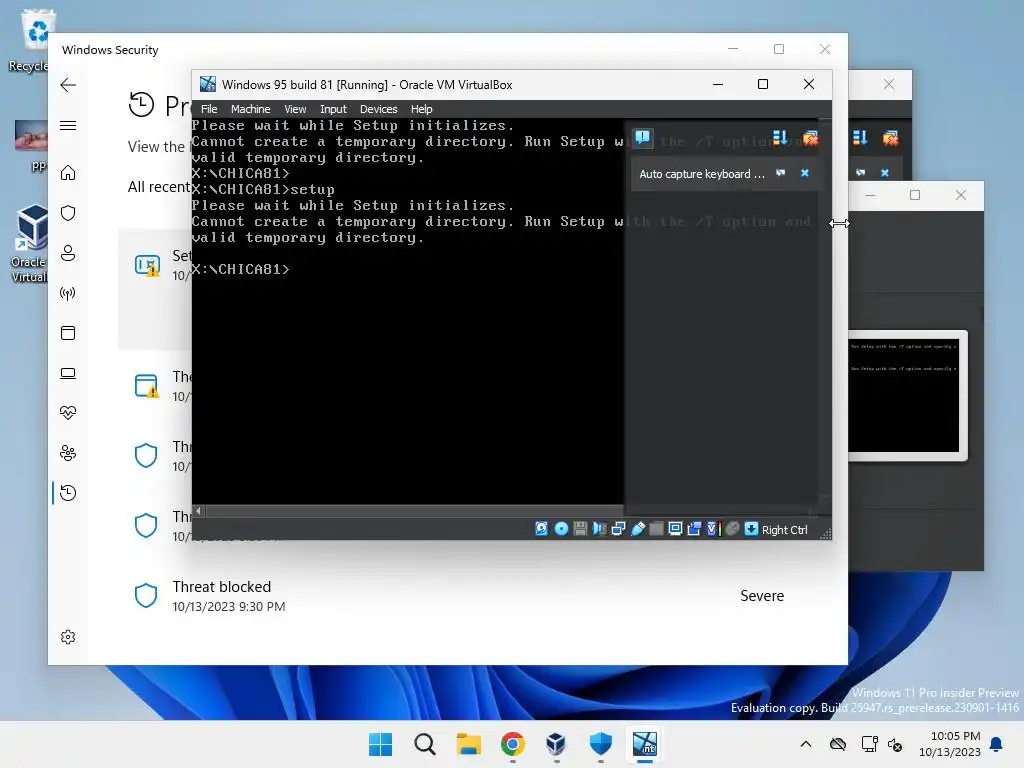Open Device performance & health in sidebar

coord(68,413)
